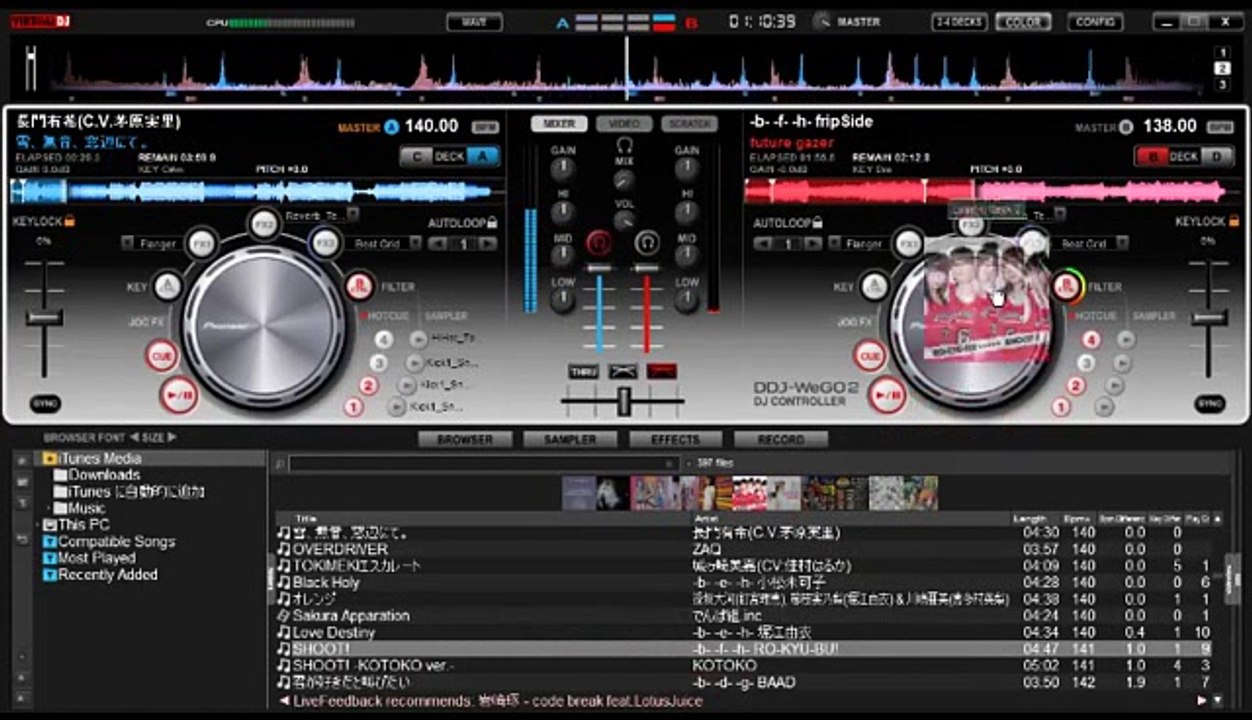Click the CUE button on right deck
The height and width of the screenshot is (720, 1252).
pos(869,355)
